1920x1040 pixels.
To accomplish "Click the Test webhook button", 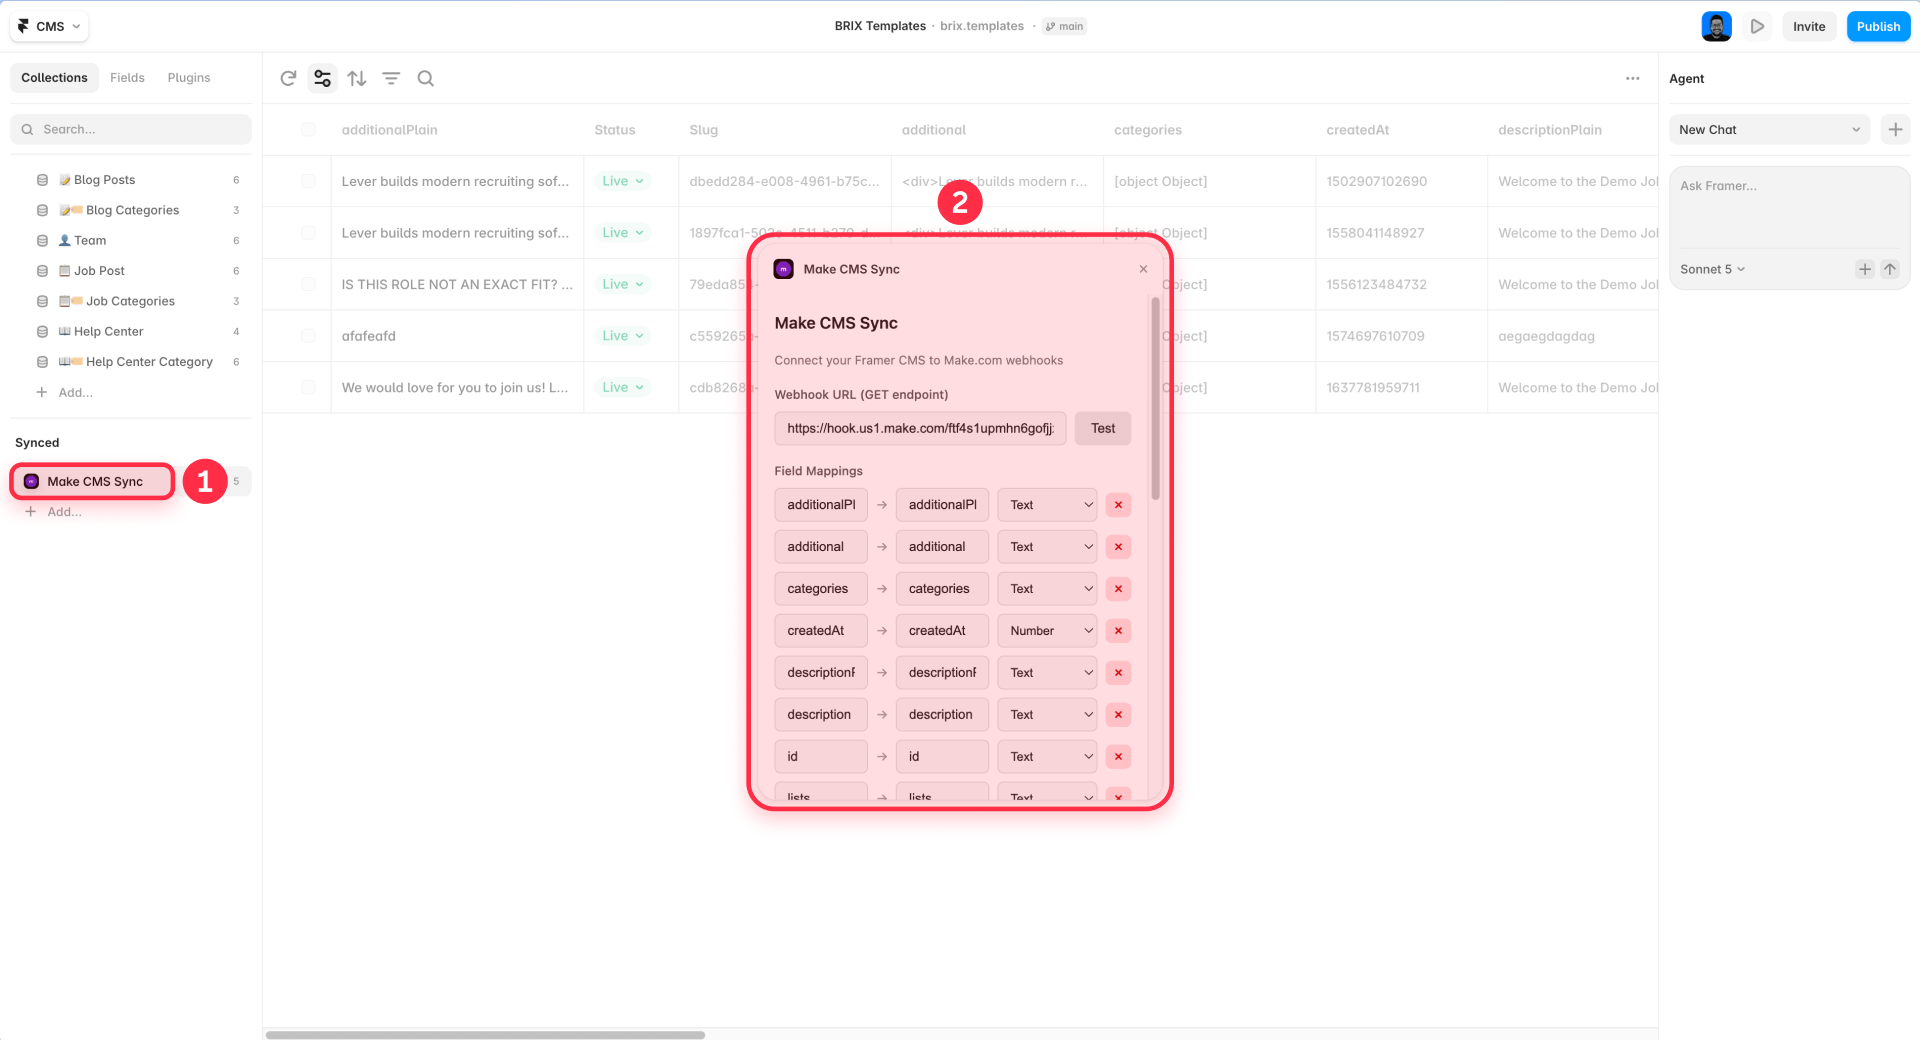I will (x=1102, y=428).
